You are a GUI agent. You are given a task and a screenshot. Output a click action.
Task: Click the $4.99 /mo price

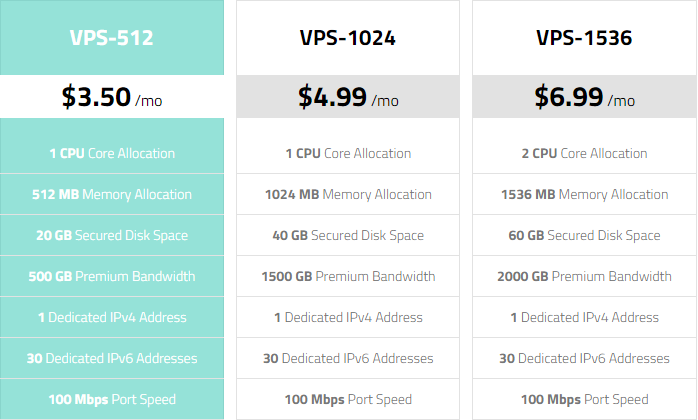pos(348,97)
